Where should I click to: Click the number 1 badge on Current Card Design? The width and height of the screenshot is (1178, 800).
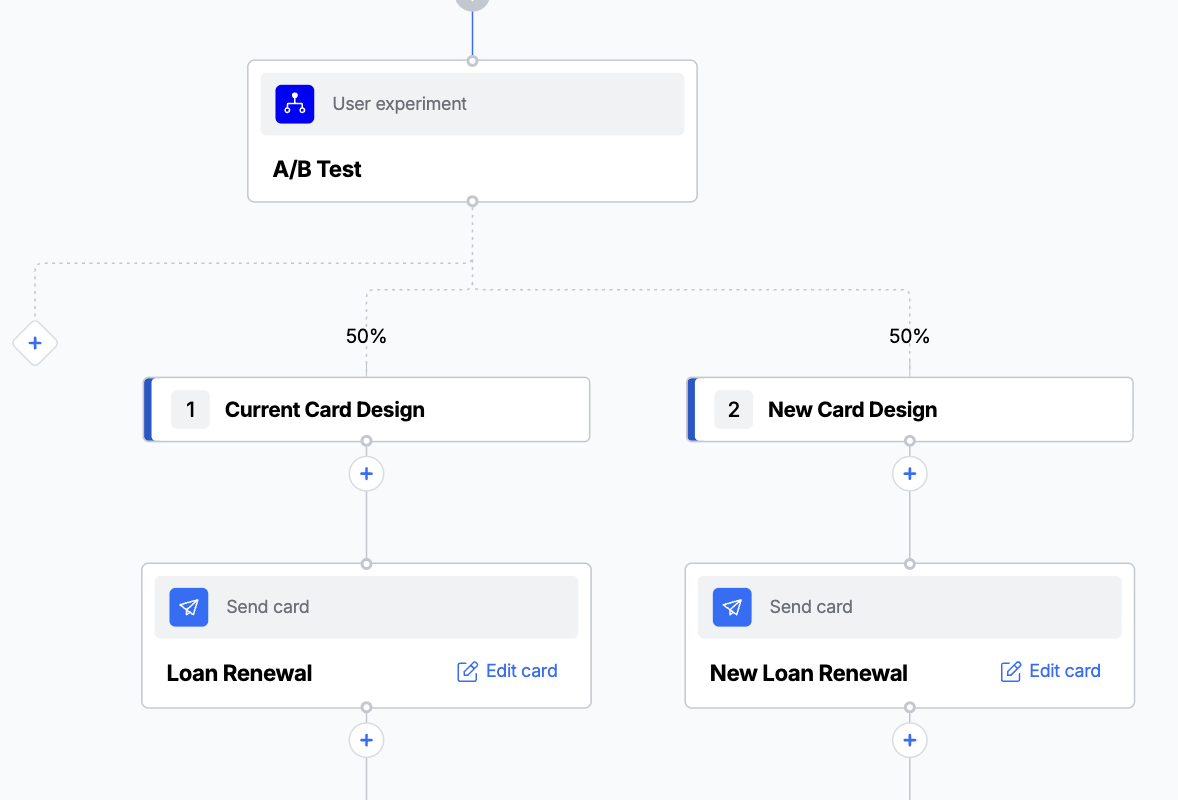tap(190, 409)
